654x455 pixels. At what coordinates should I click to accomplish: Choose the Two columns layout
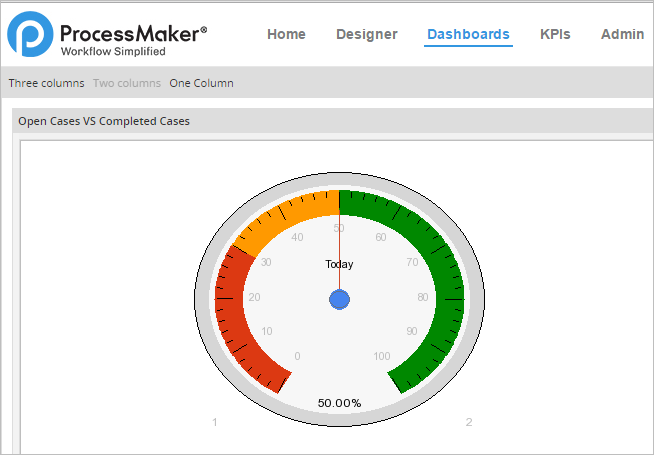coord(127,83)
